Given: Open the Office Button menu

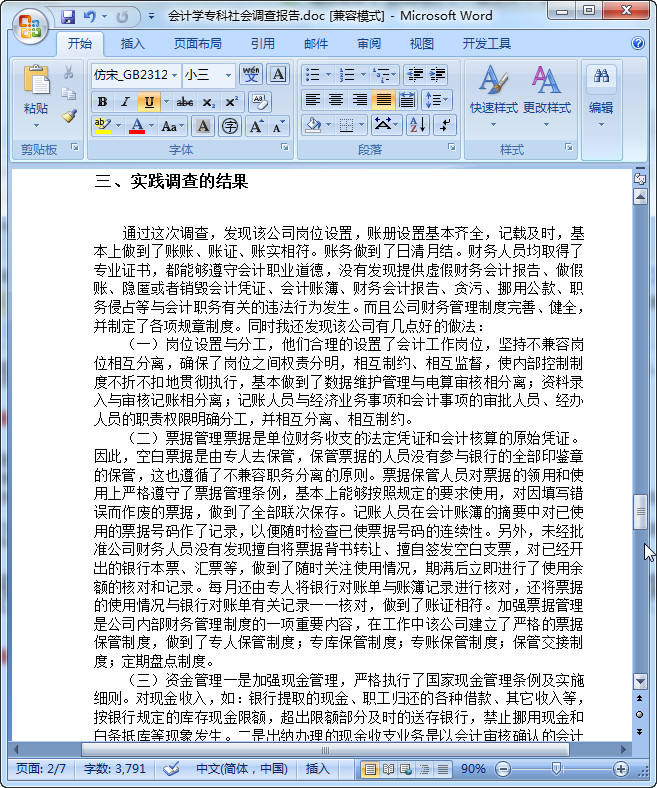Looking at the screenshot, I should pyautogui.click(x=30, y=27).
